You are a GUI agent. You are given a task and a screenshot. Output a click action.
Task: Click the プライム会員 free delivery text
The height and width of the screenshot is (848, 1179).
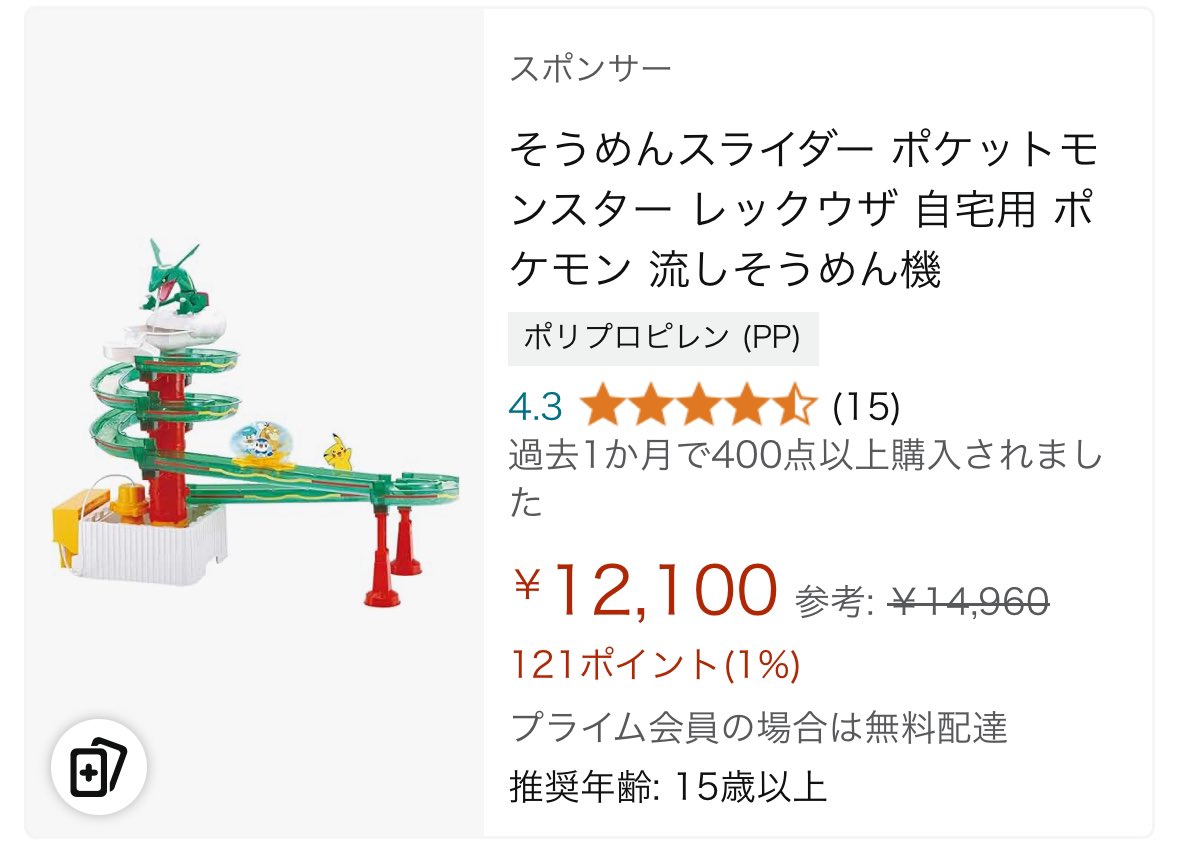pos(758,727)
